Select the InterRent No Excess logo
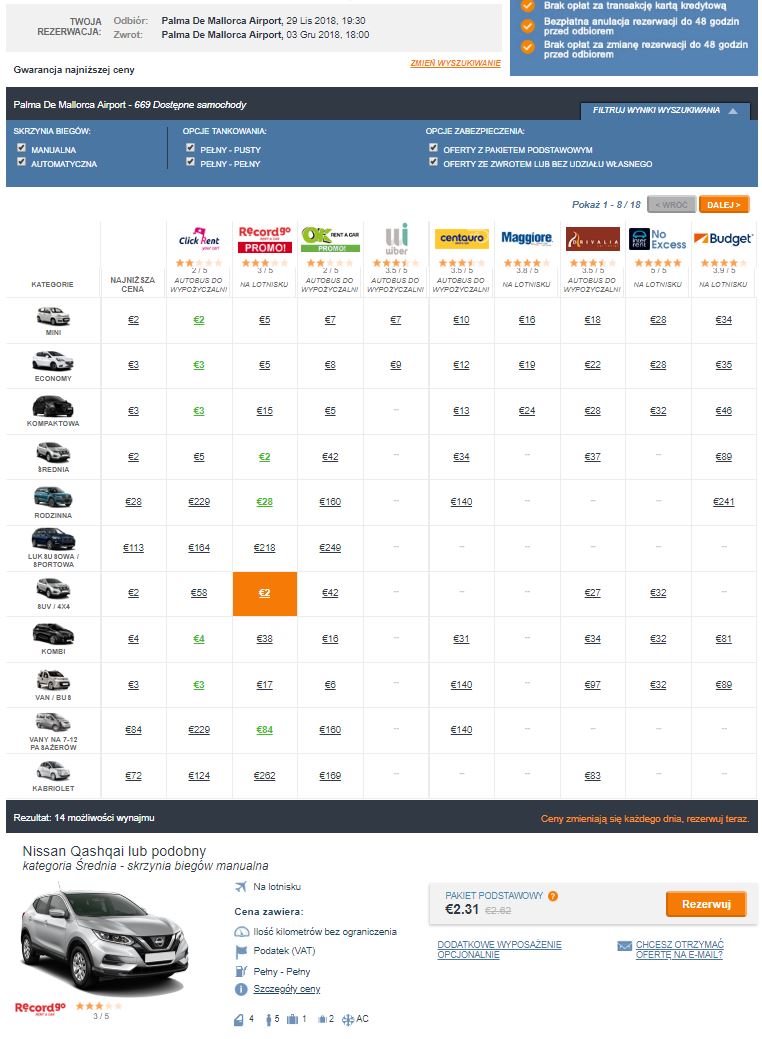The image size is (762, 1039). (657, 239)
